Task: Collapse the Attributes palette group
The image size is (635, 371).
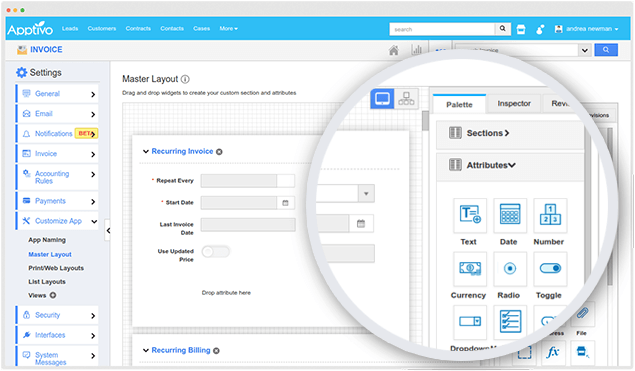Action: click(x=491, y=165)
